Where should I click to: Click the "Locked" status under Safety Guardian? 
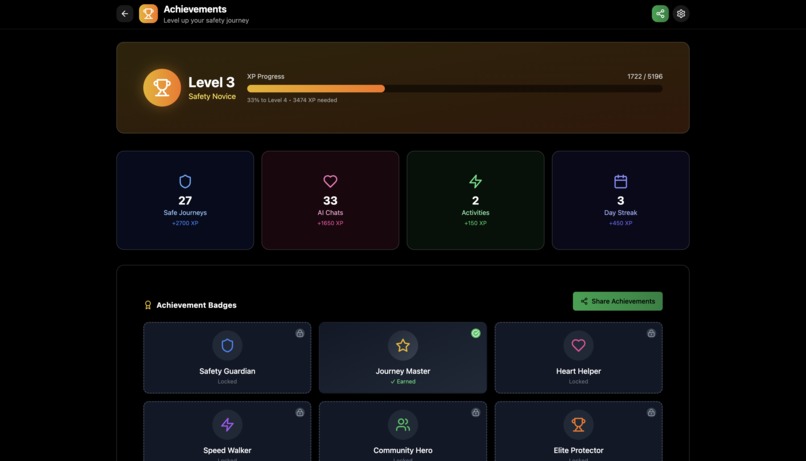point(227,381)
